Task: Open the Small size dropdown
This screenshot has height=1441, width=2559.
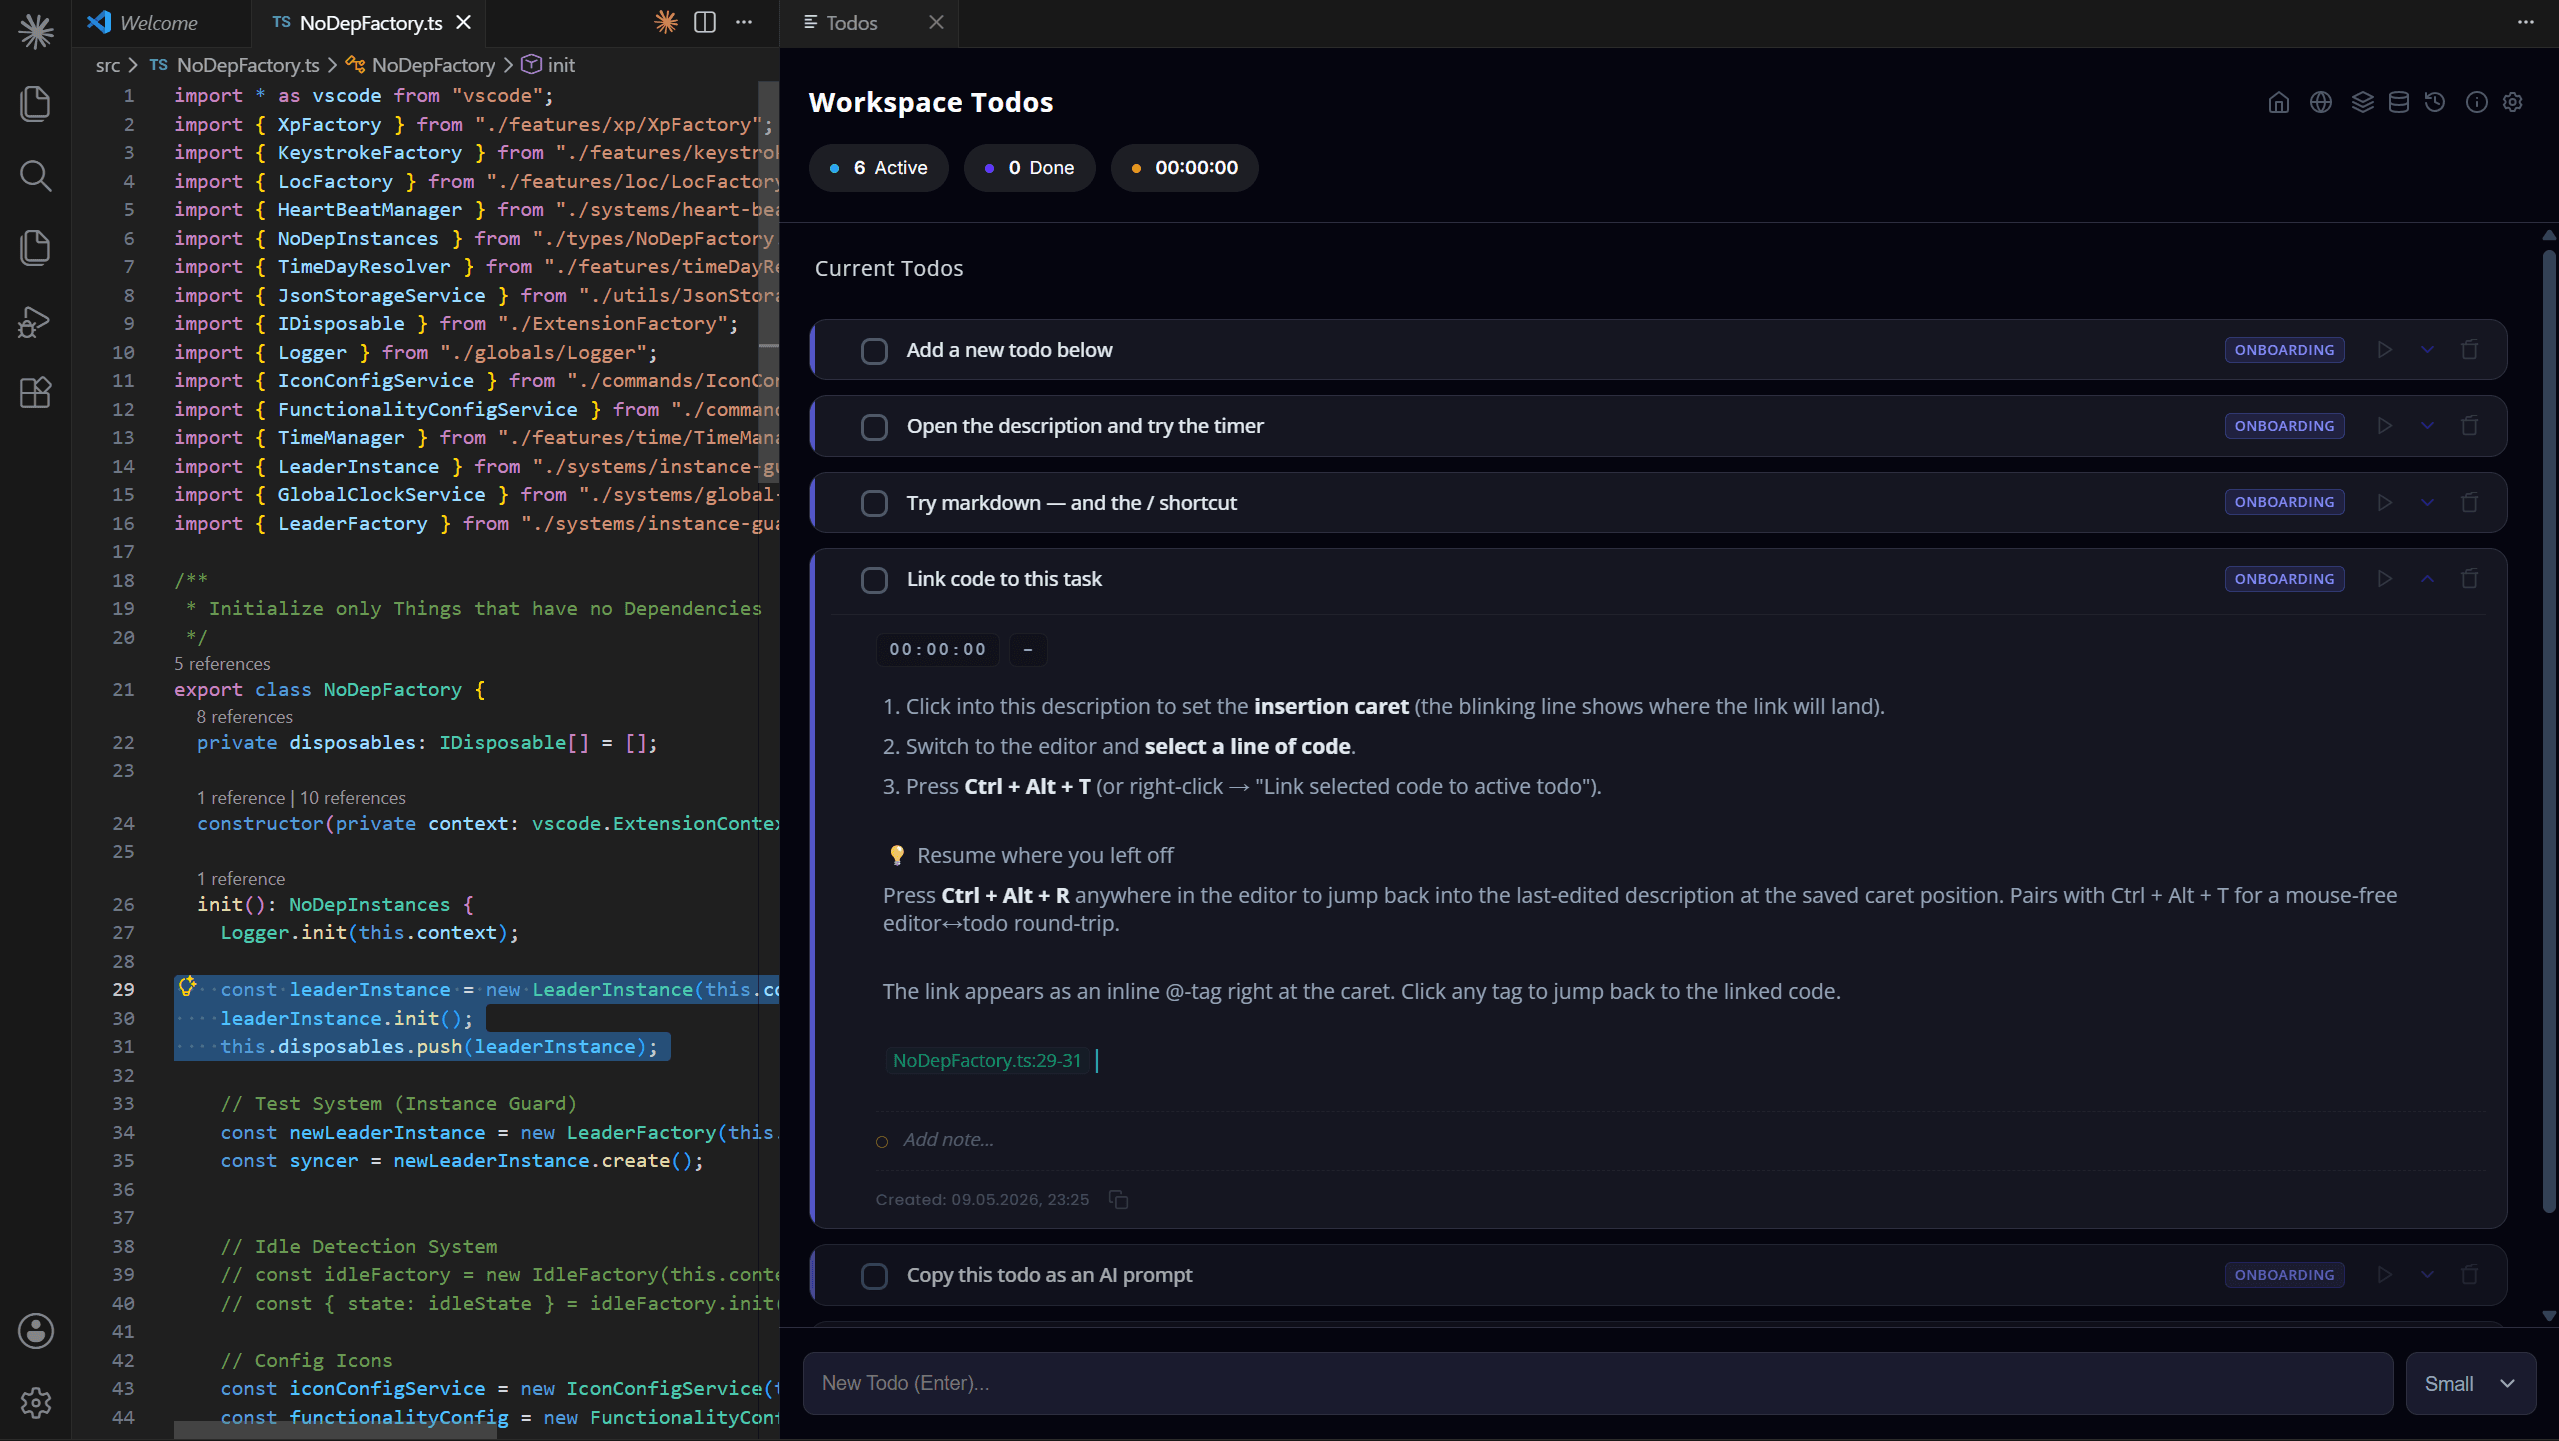Action: (2470, 1384)
